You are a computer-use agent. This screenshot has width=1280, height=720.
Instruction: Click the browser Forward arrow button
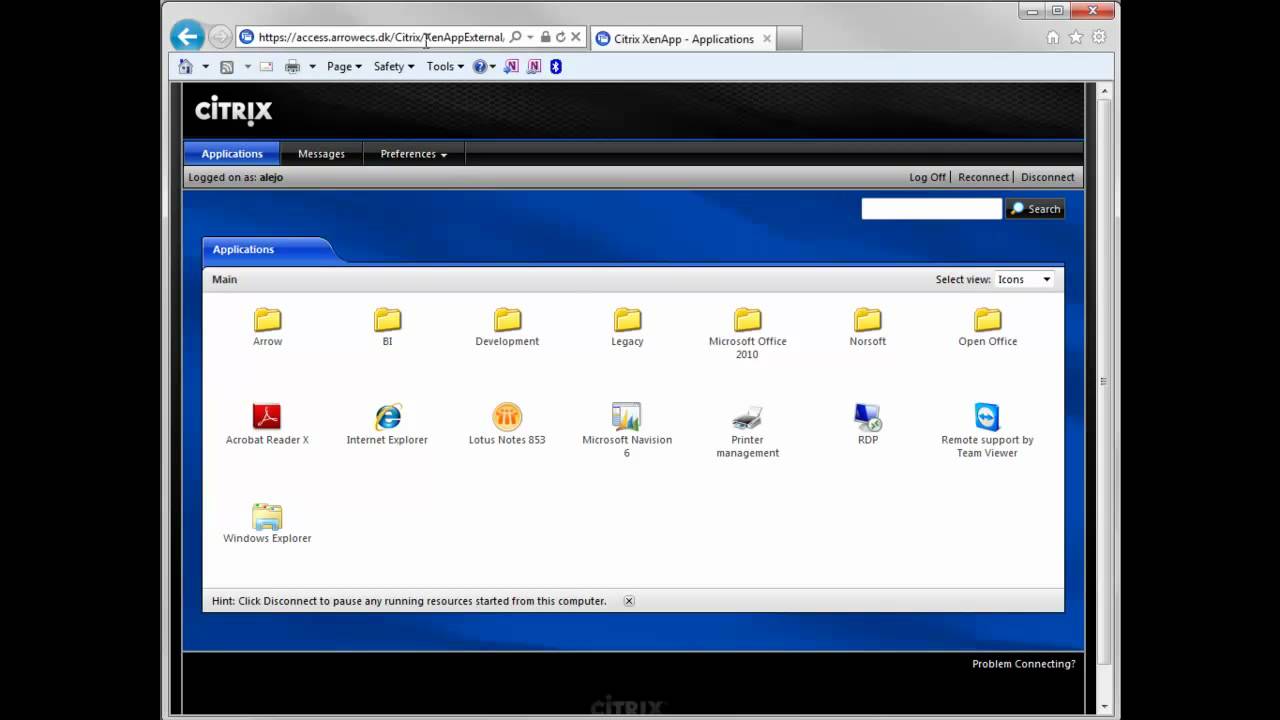pos(220,37)
